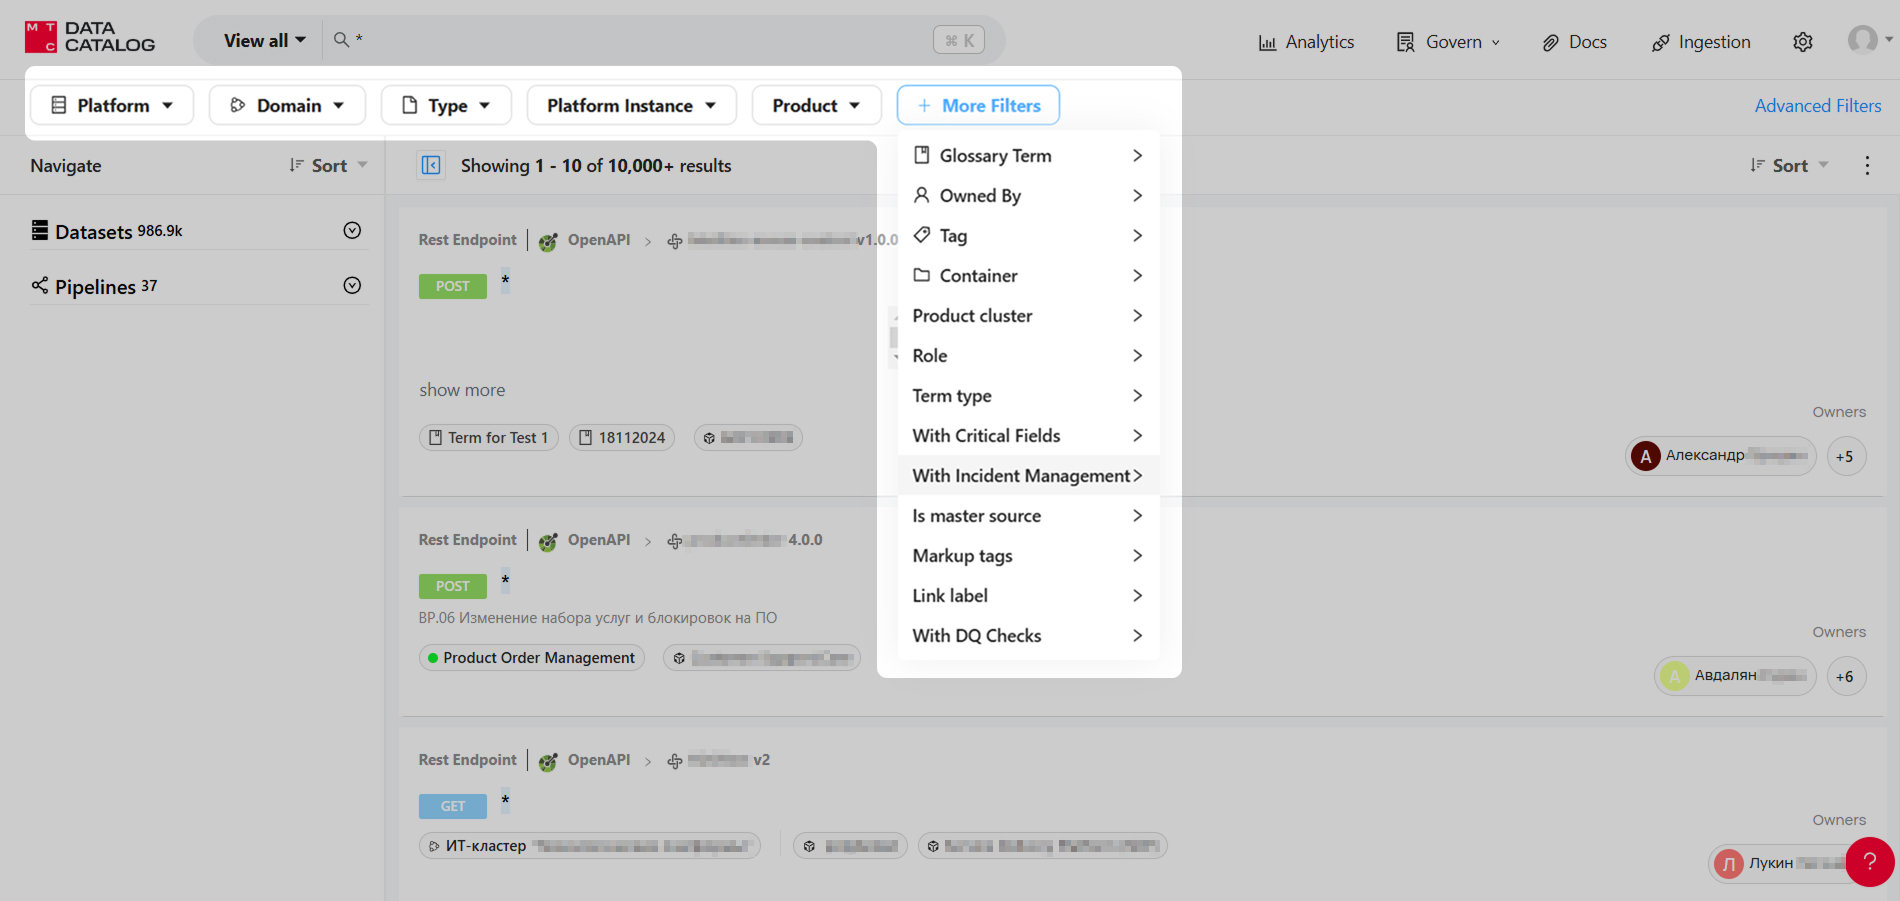
Task: Click show more on first result
Action: click(462, 390)
